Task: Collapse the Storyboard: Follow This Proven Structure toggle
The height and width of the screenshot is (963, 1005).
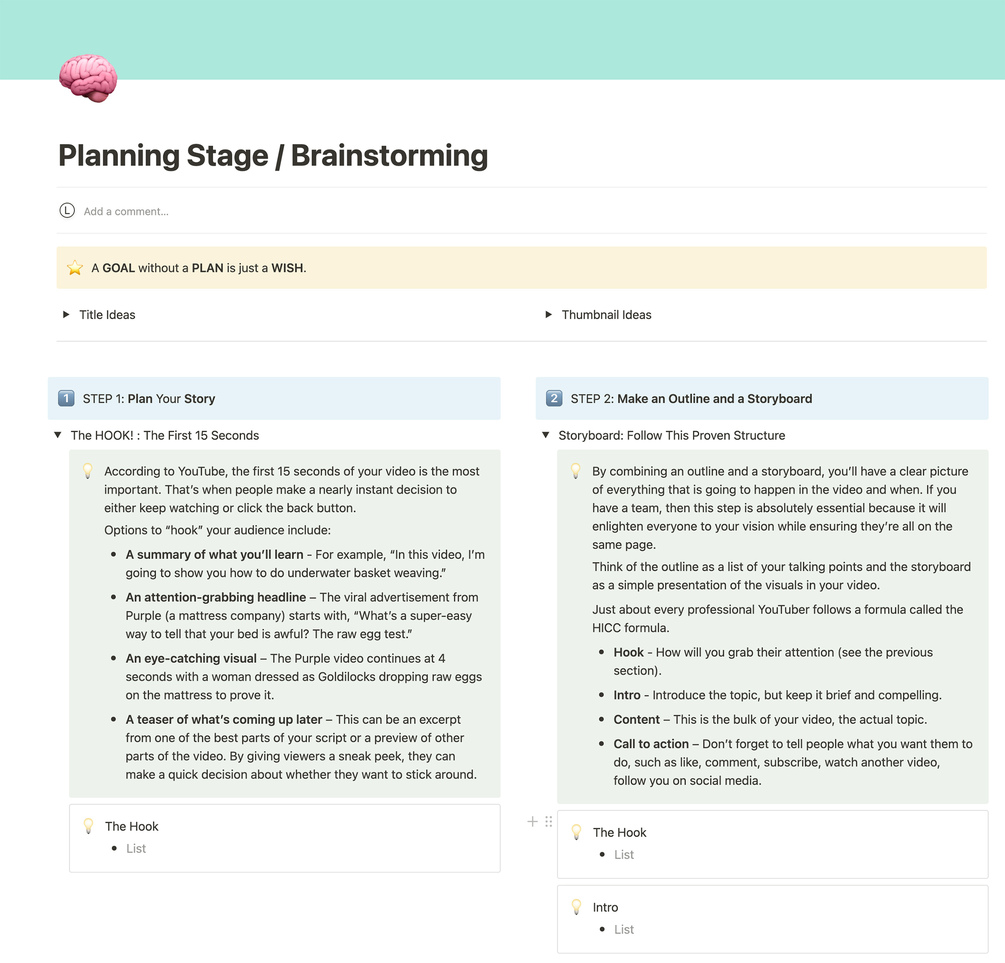Action: click(x=546, y=436)
